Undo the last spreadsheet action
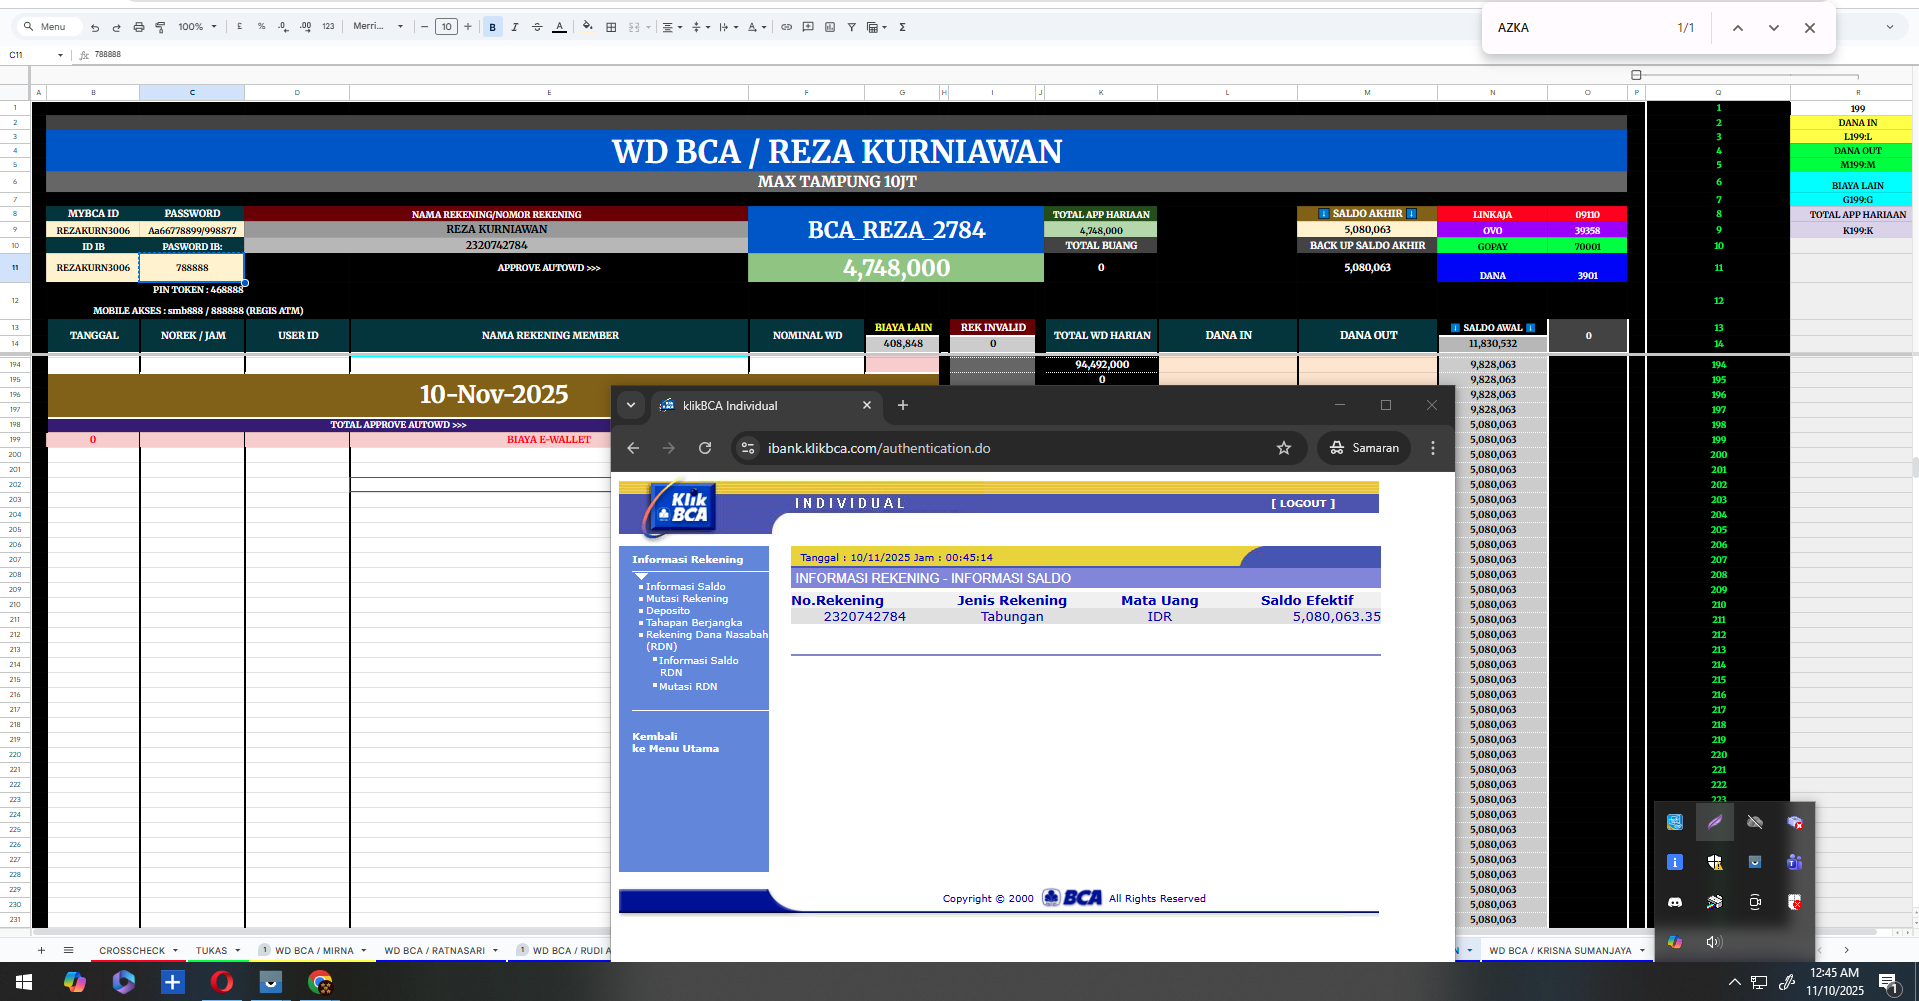 (x=95, y=27)
